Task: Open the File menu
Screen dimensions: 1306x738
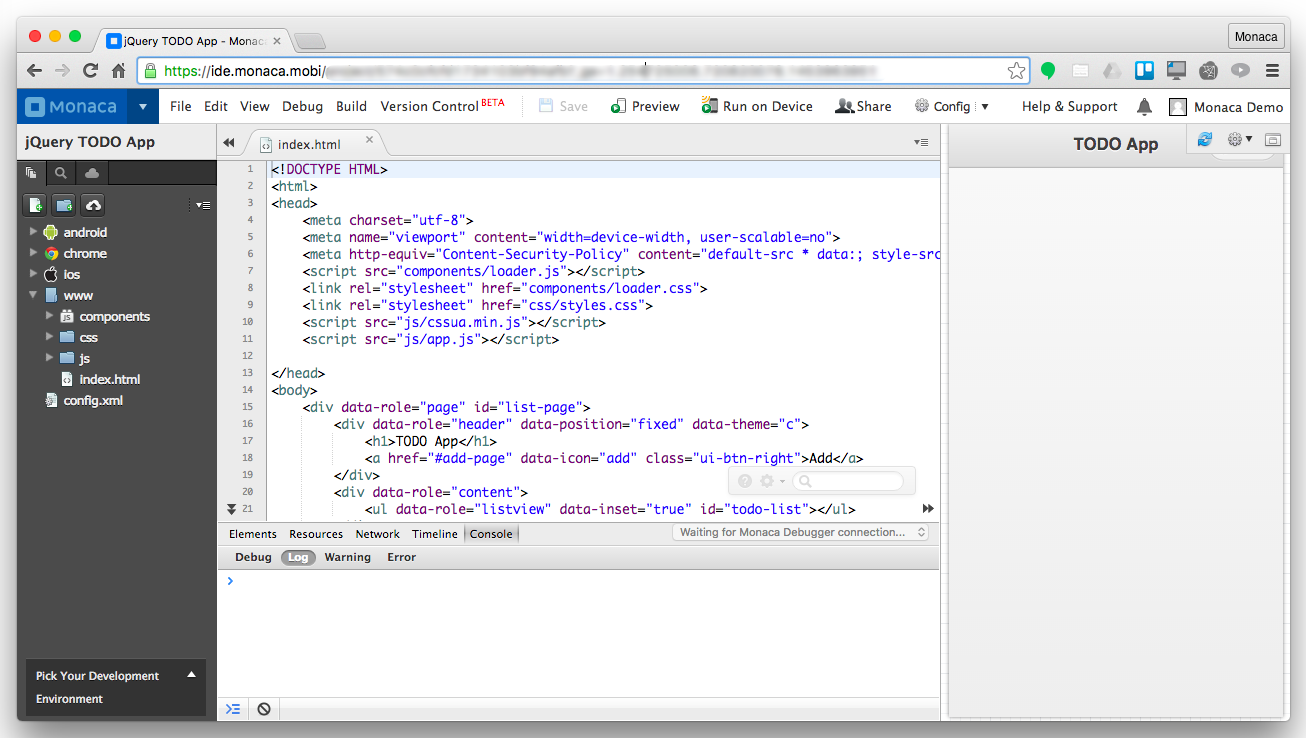Action: pyautogui.click(x=181, y=106)
